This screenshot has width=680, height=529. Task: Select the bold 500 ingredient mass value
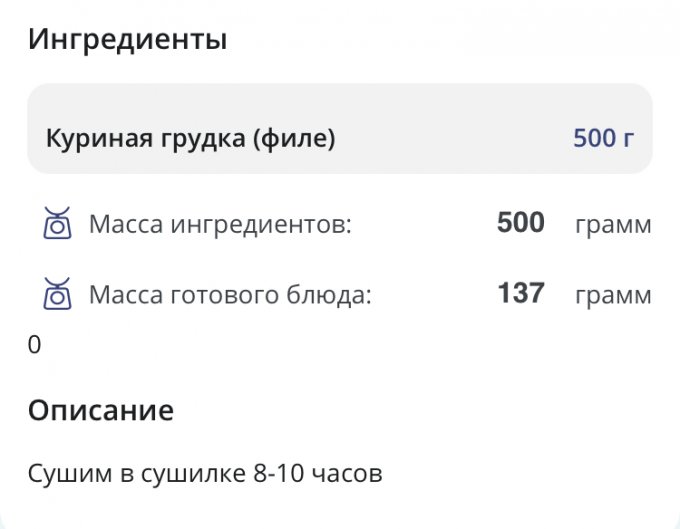coord(520,223)
